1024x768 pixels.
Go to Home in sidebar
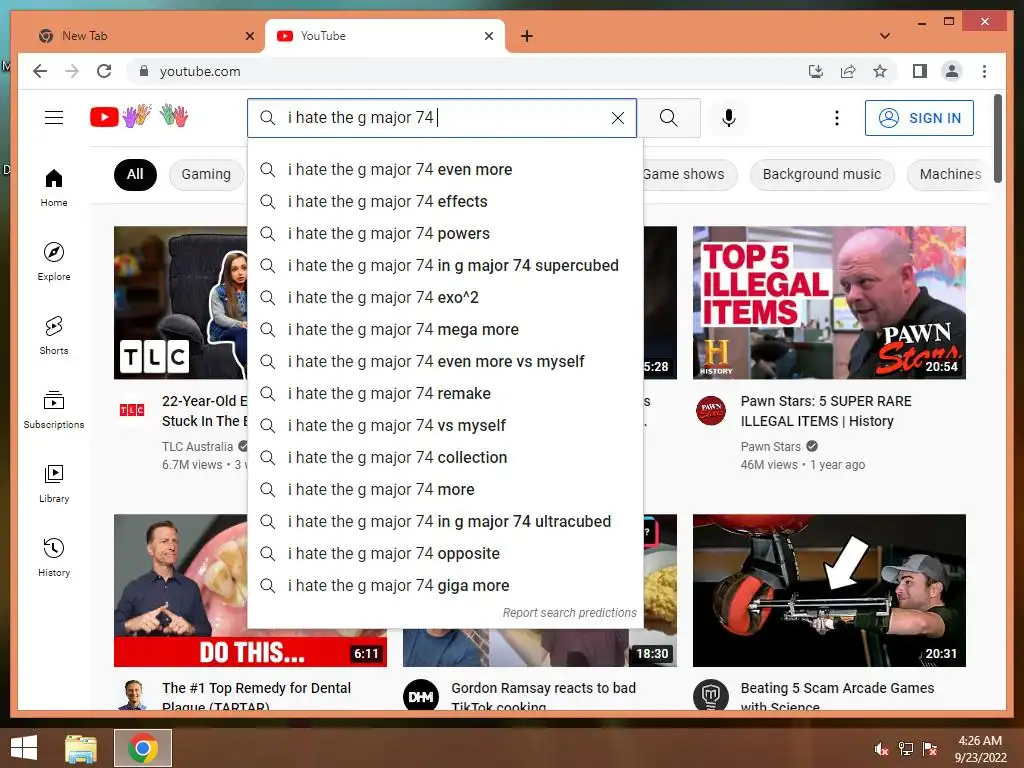point(54,187)
